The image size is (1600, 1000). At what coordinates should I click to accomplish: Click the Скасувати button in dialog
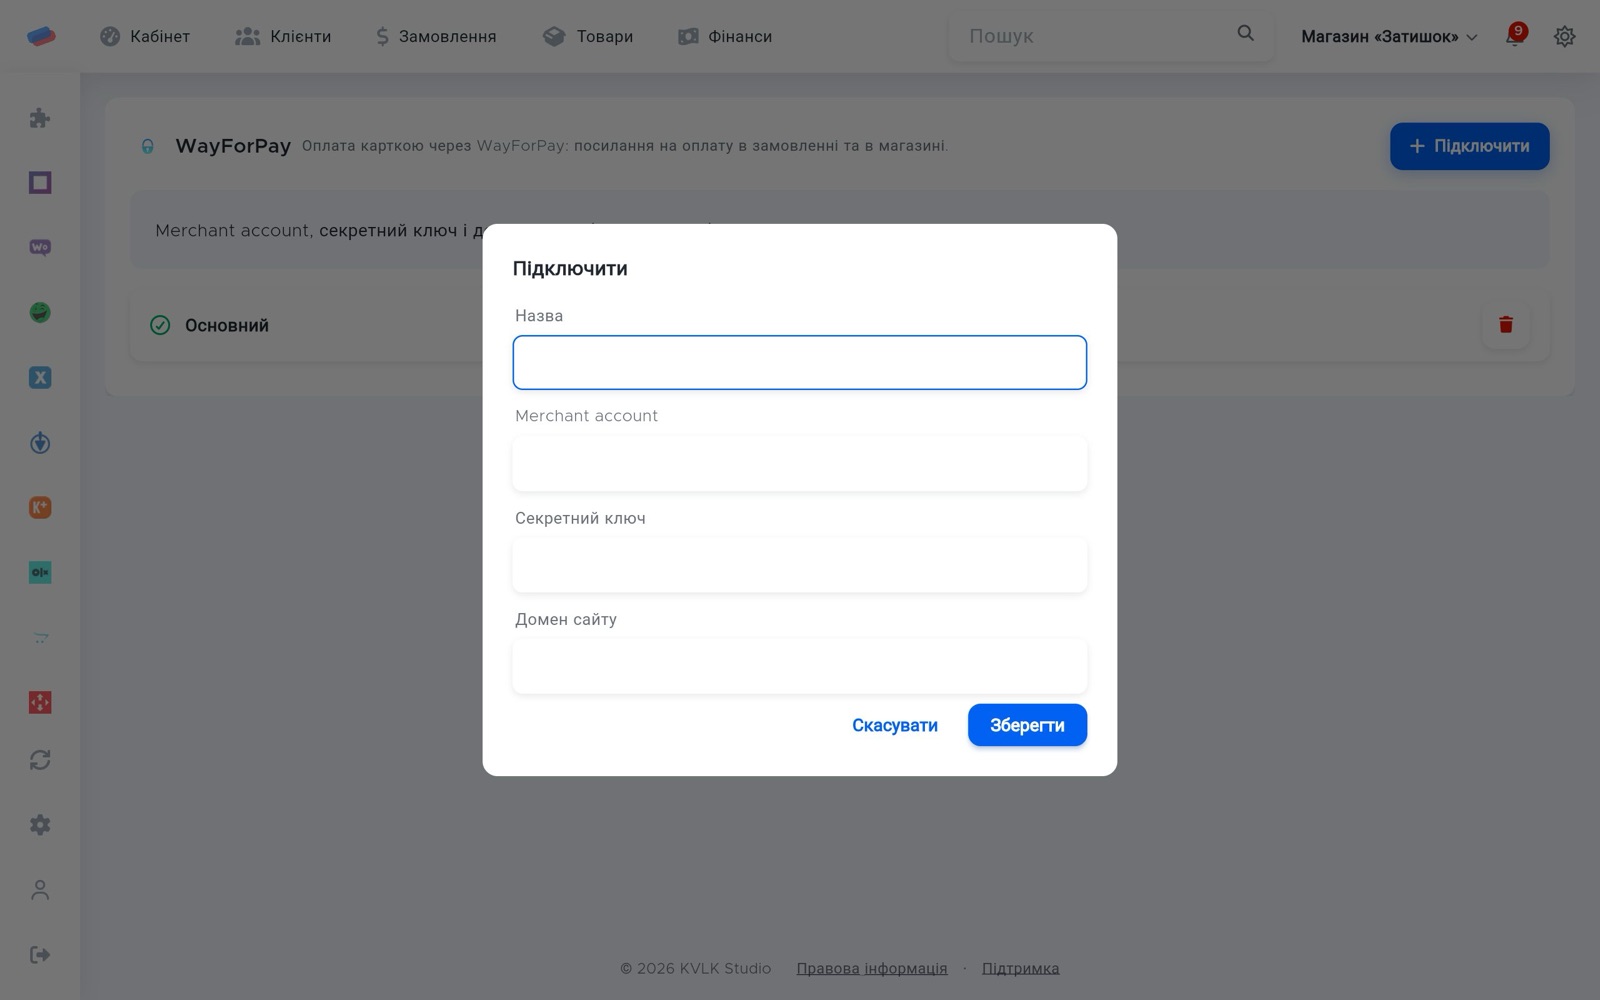click(895, 725)
